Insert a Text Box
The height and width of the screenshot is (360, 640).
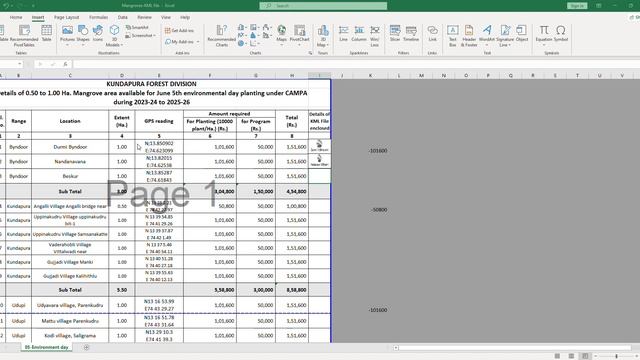pos(453,36)
